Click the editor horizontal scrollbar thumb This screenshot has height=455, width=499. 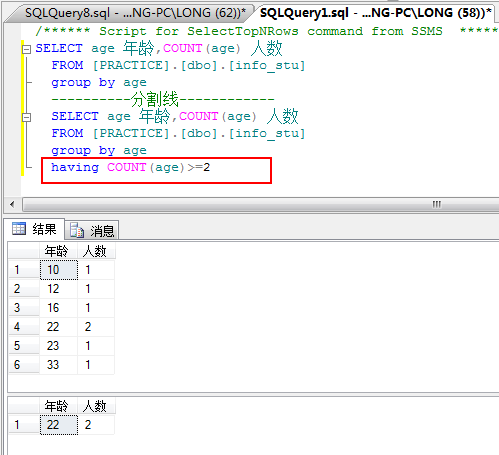(x=261, y=204)
